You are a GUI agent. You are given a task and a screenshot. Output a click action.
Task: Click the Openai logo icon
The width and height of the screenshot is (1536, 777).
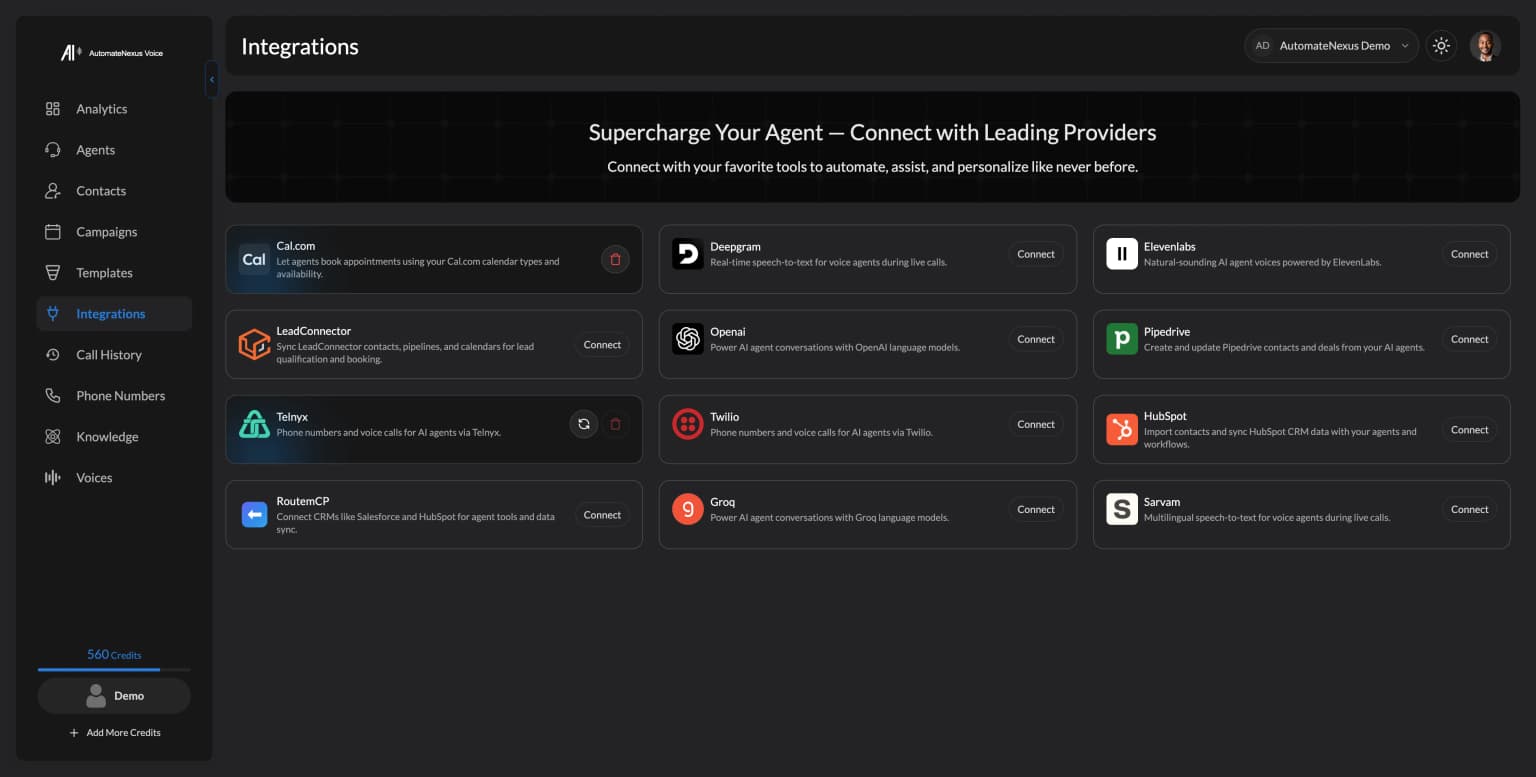point(688,339)
